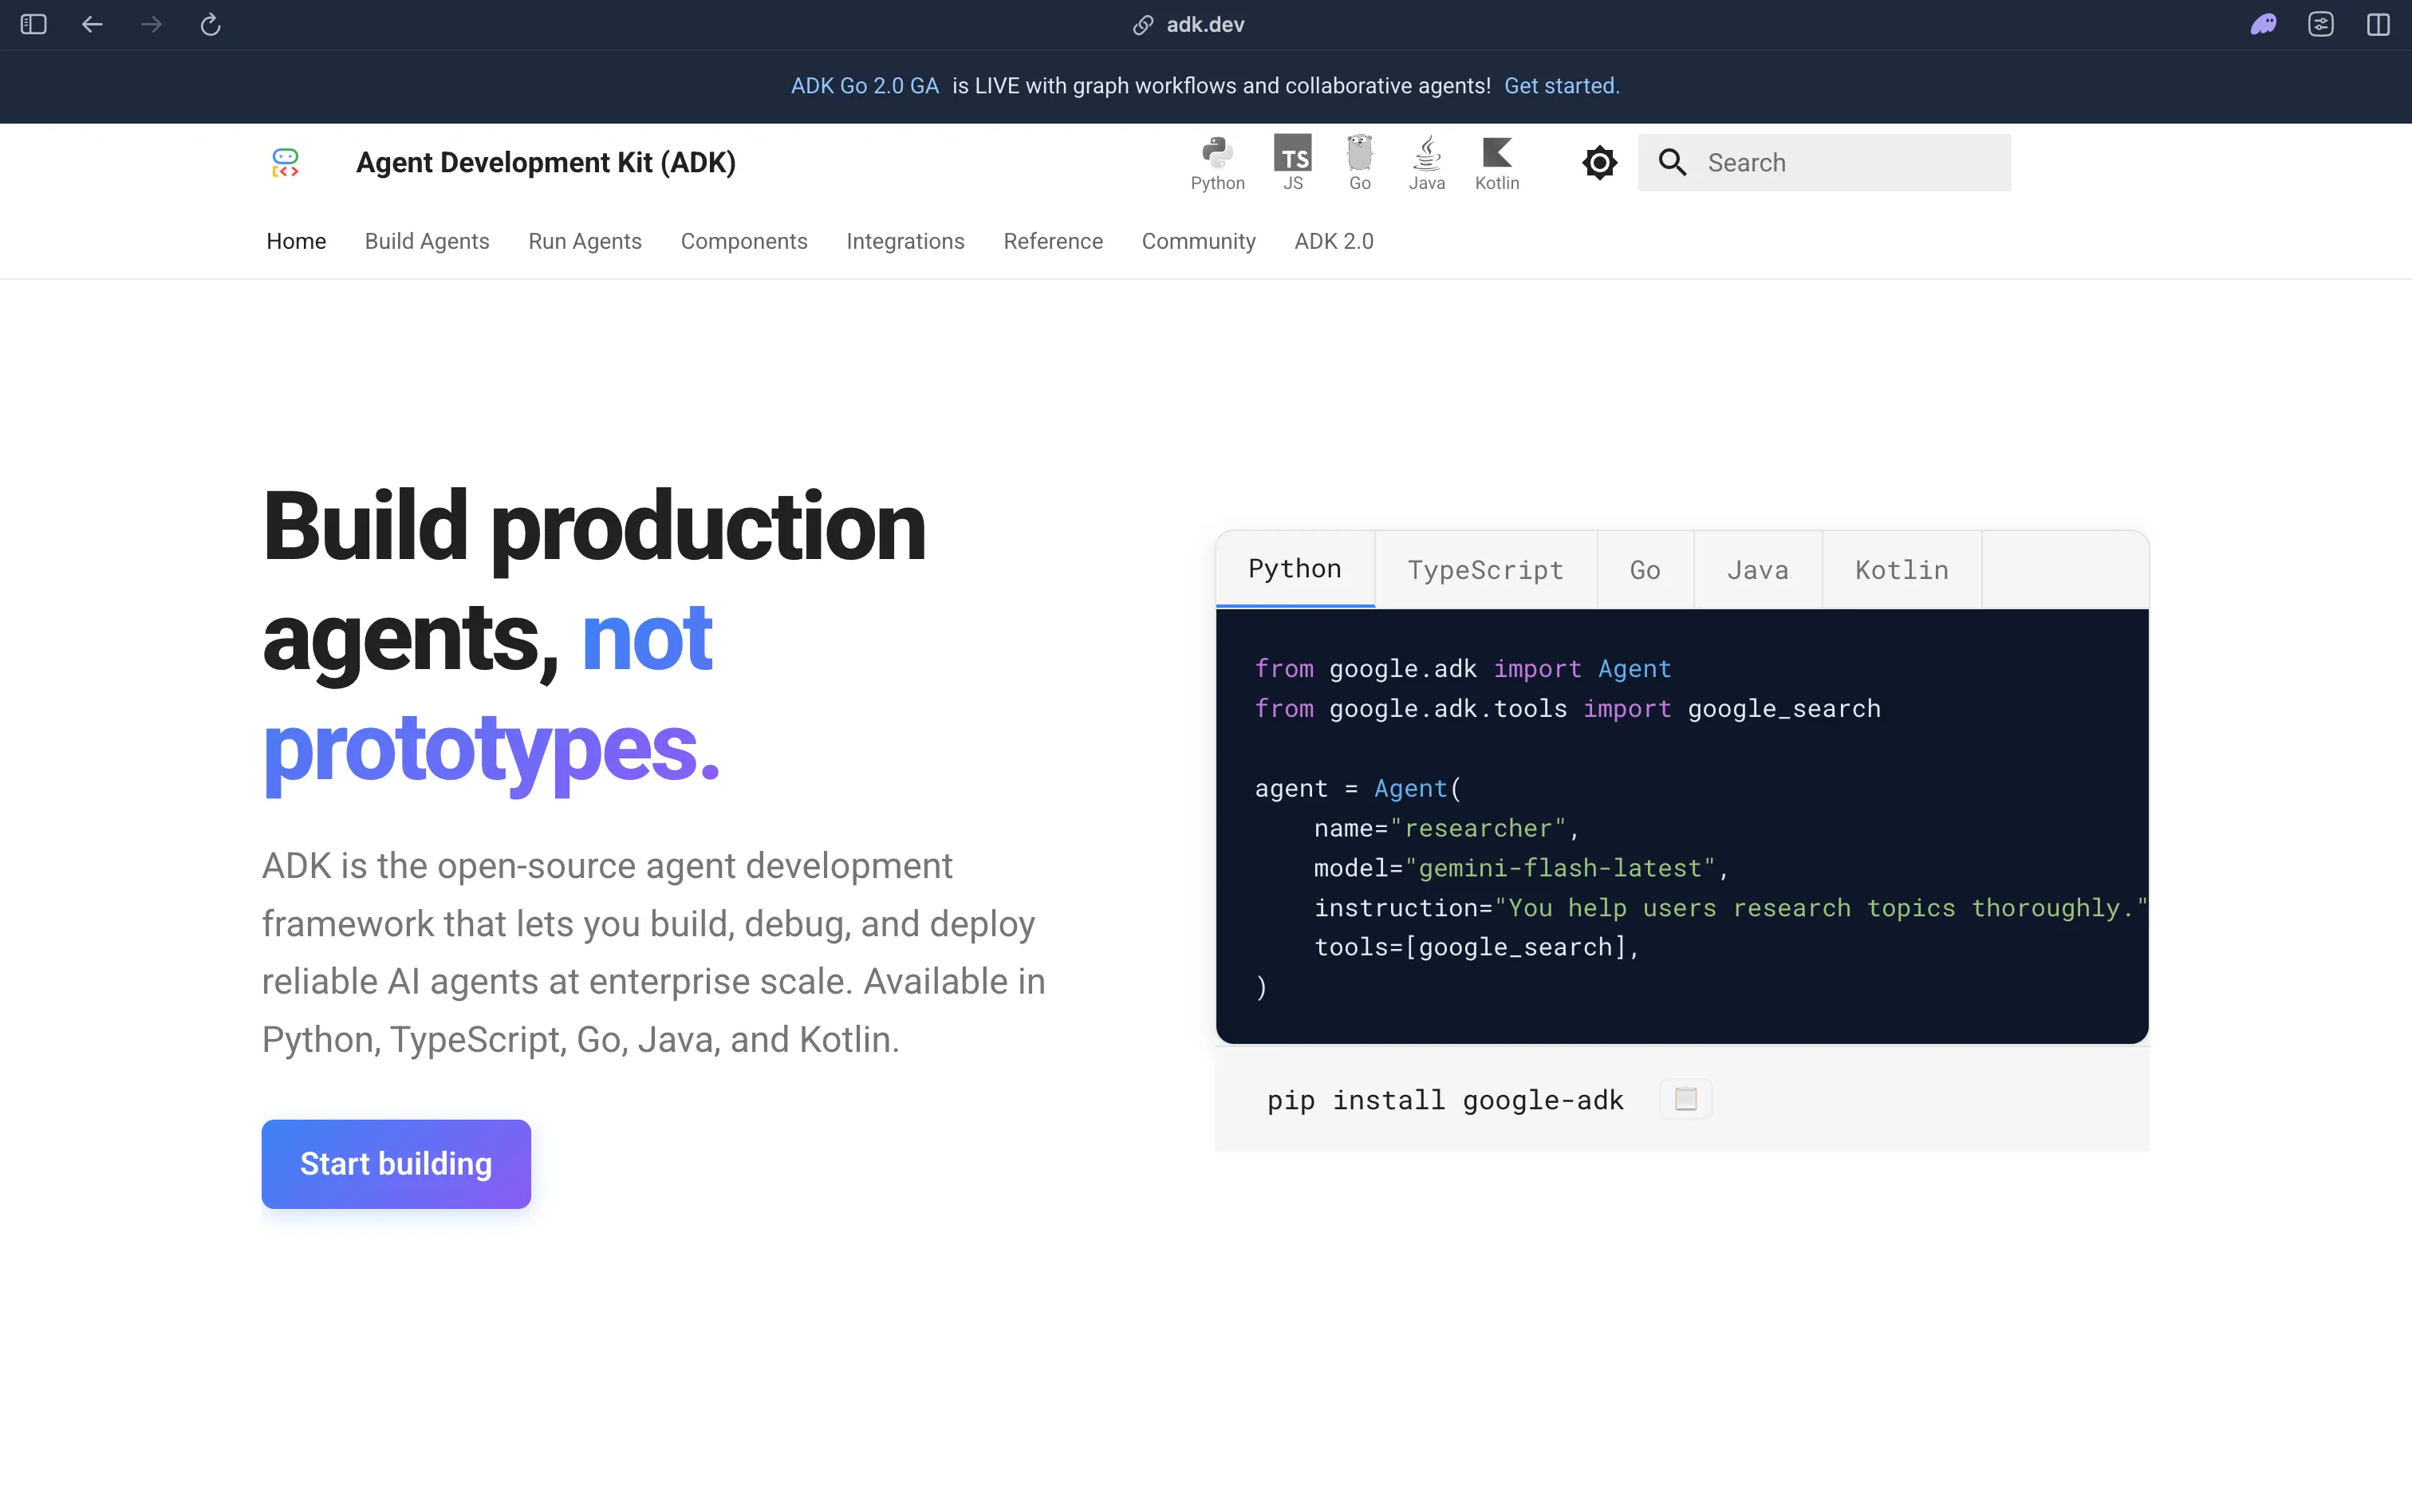Switch code sample to Kotlin tab
Screen dimensions: 2412x1512
point(1901,569)
